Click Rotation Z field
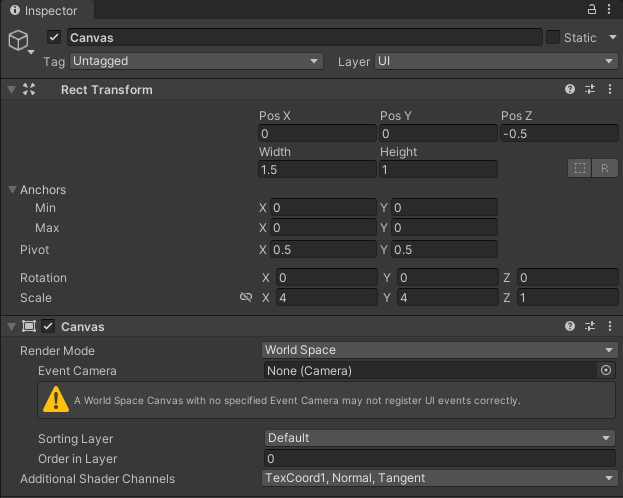623x498 pixels. [568, 277]
